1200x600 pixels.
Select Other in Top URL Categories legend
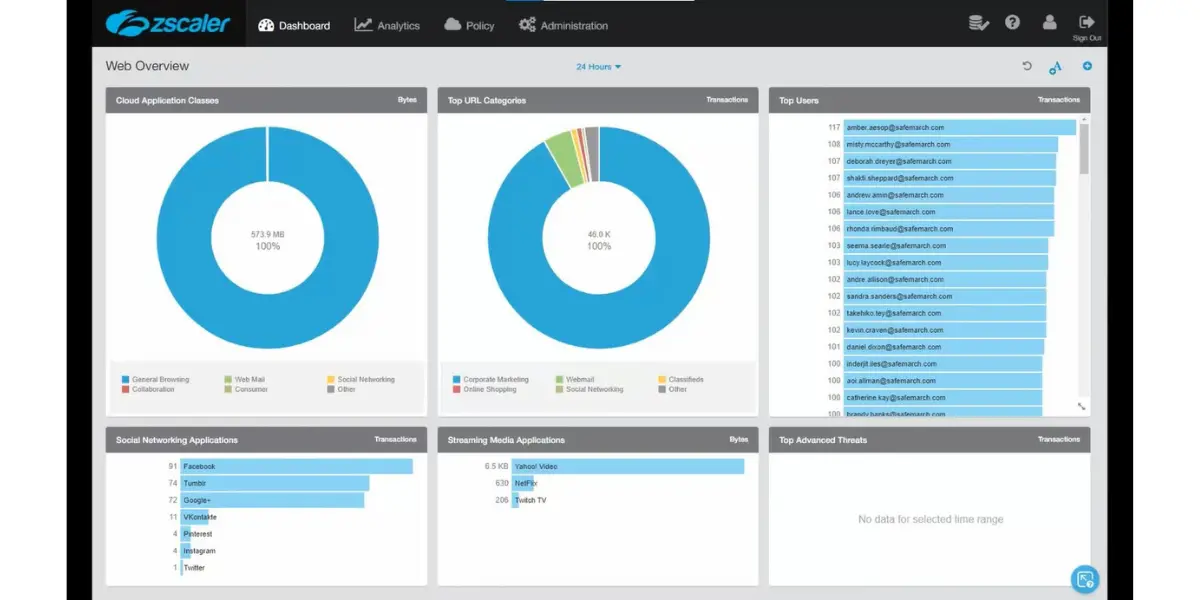point(672,389)
